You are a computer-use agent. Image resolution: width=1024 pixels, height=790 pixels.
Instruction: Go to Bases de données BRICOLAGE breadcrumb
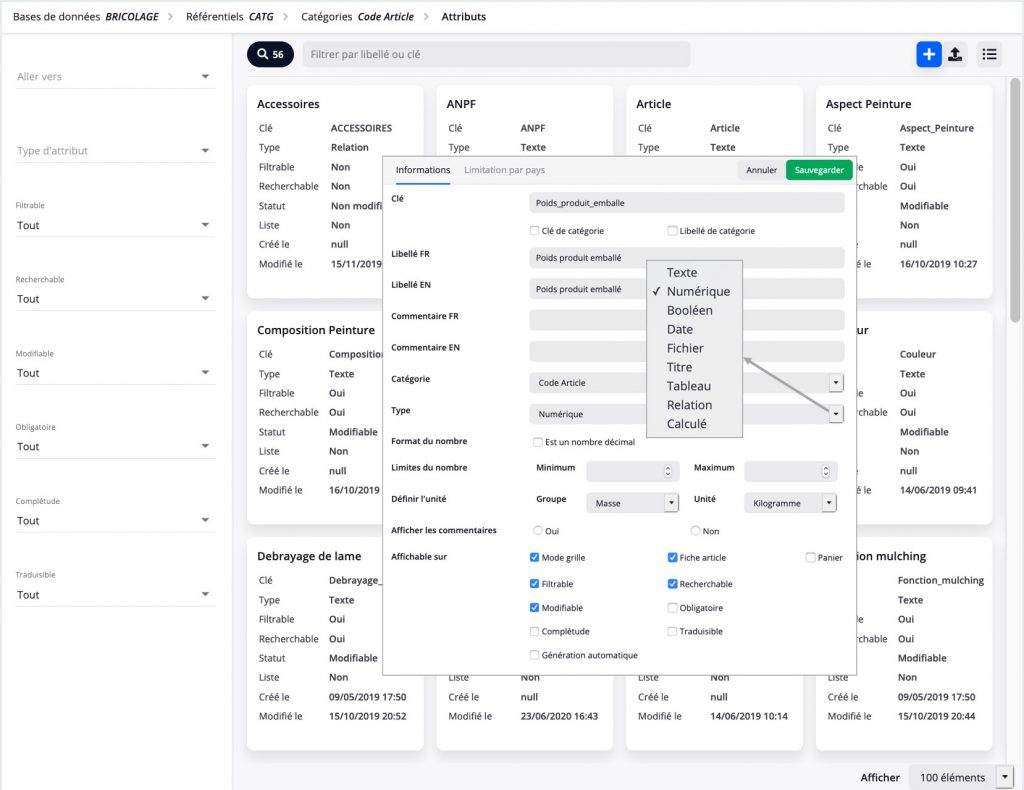coord(86,16)
